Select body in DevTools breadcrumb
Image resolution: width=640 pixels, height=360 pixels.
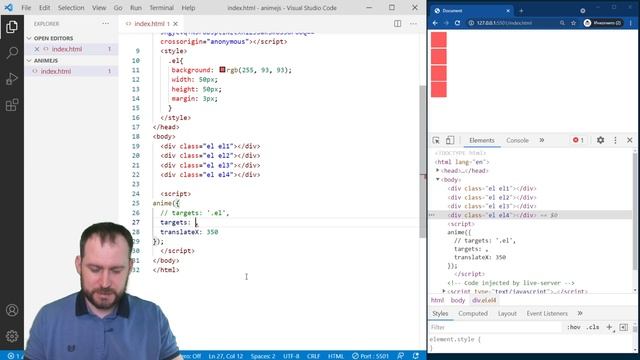(x=458, y=300)
